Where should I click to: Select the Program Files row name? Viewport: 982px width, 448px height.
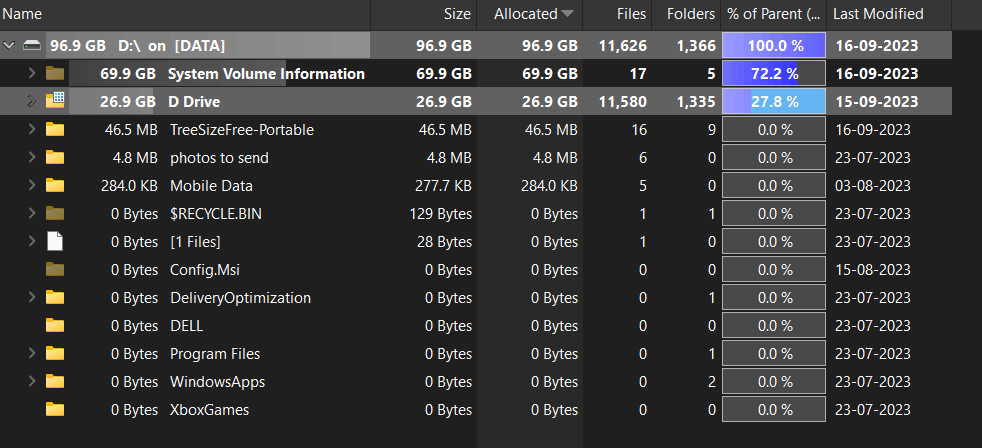tap(215, 354)
